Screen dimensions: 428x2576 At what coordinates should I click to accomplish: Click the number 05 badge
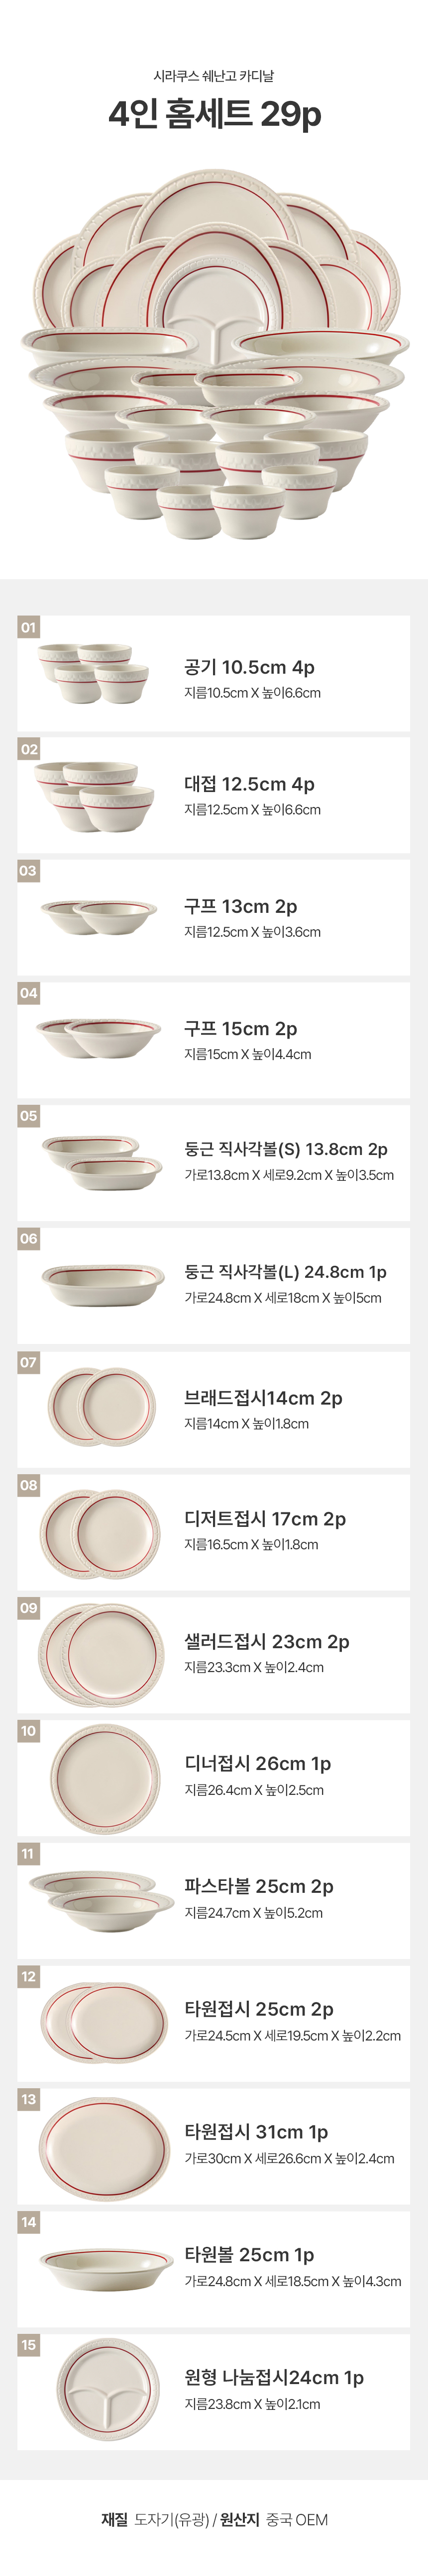[28, 1115]
